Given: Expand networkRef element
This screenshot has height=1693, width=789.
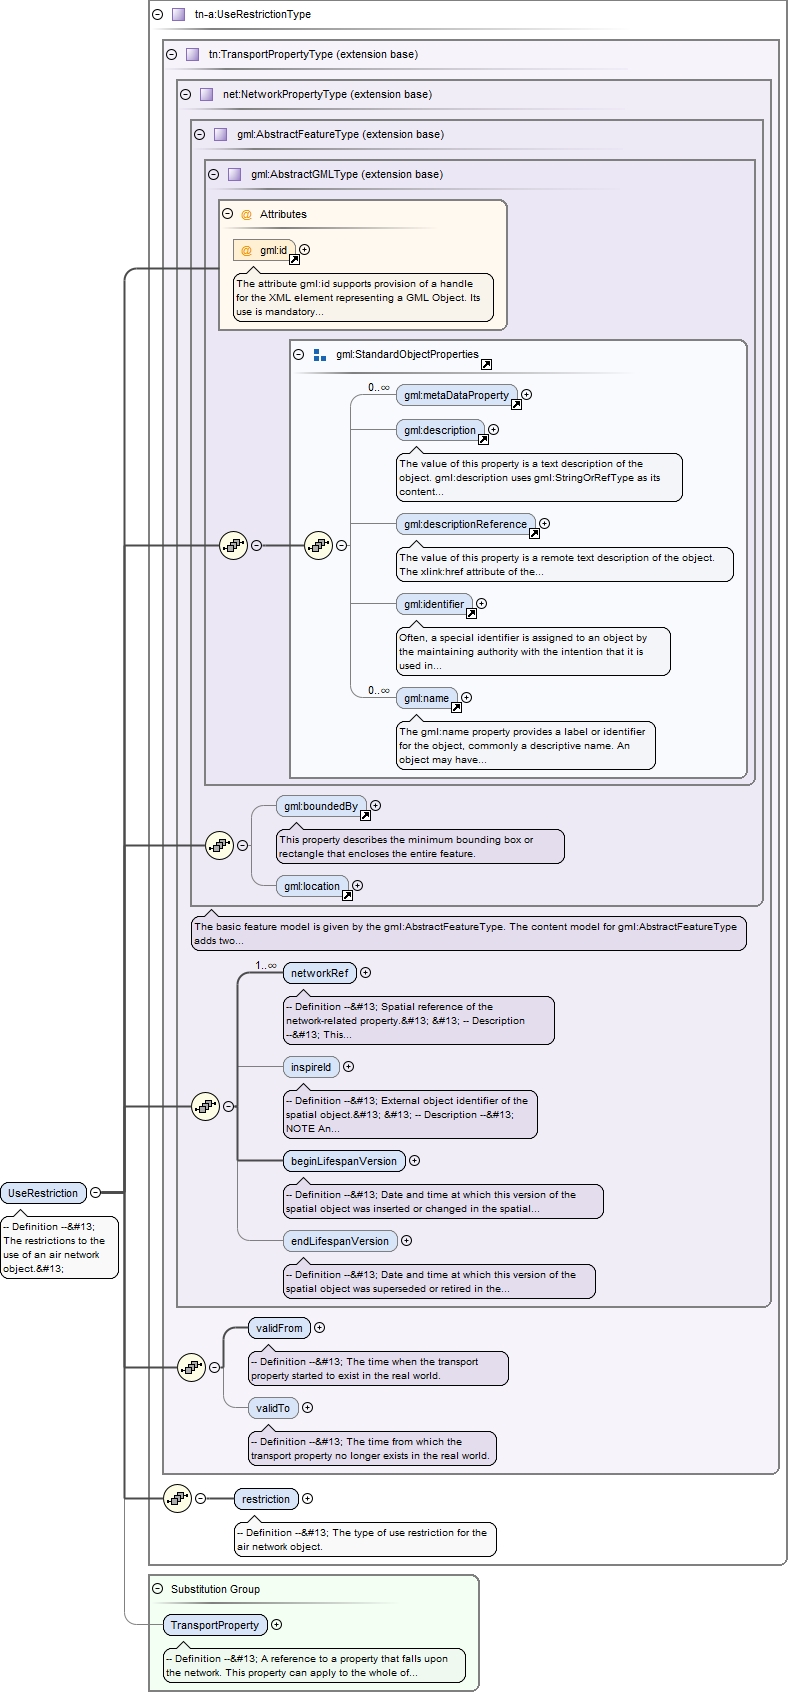Looking at the screenshot, I should [x=366, y=973].
